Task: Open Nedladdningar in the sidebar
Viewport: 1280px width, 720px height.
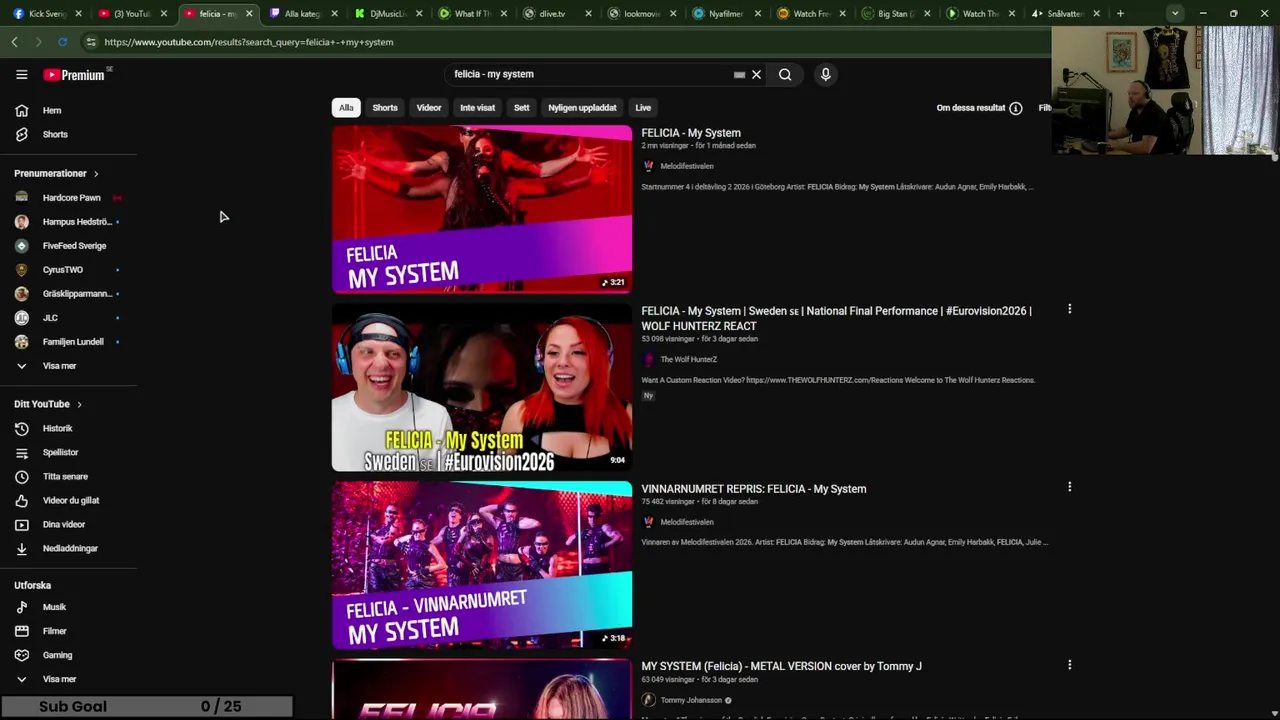Action: coord(68,548)
